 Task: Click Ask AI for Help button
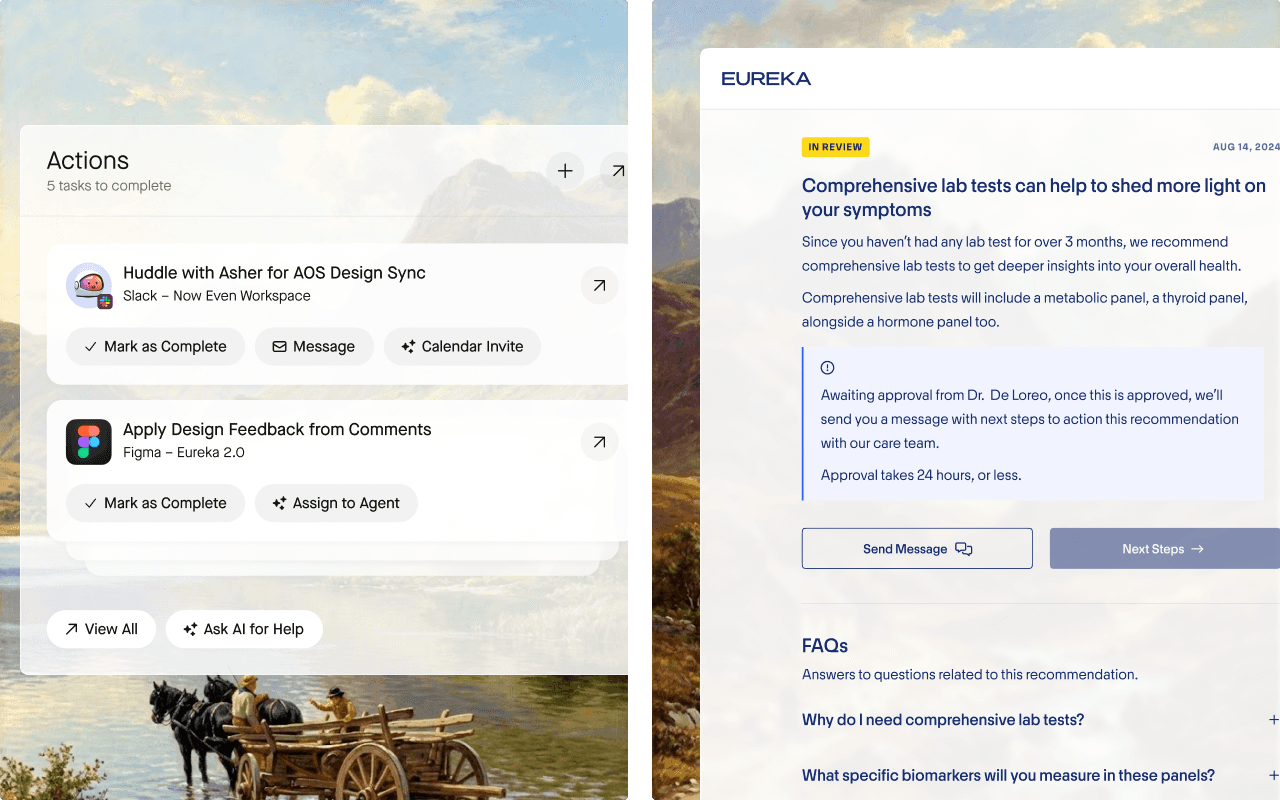tap(244, 629)
